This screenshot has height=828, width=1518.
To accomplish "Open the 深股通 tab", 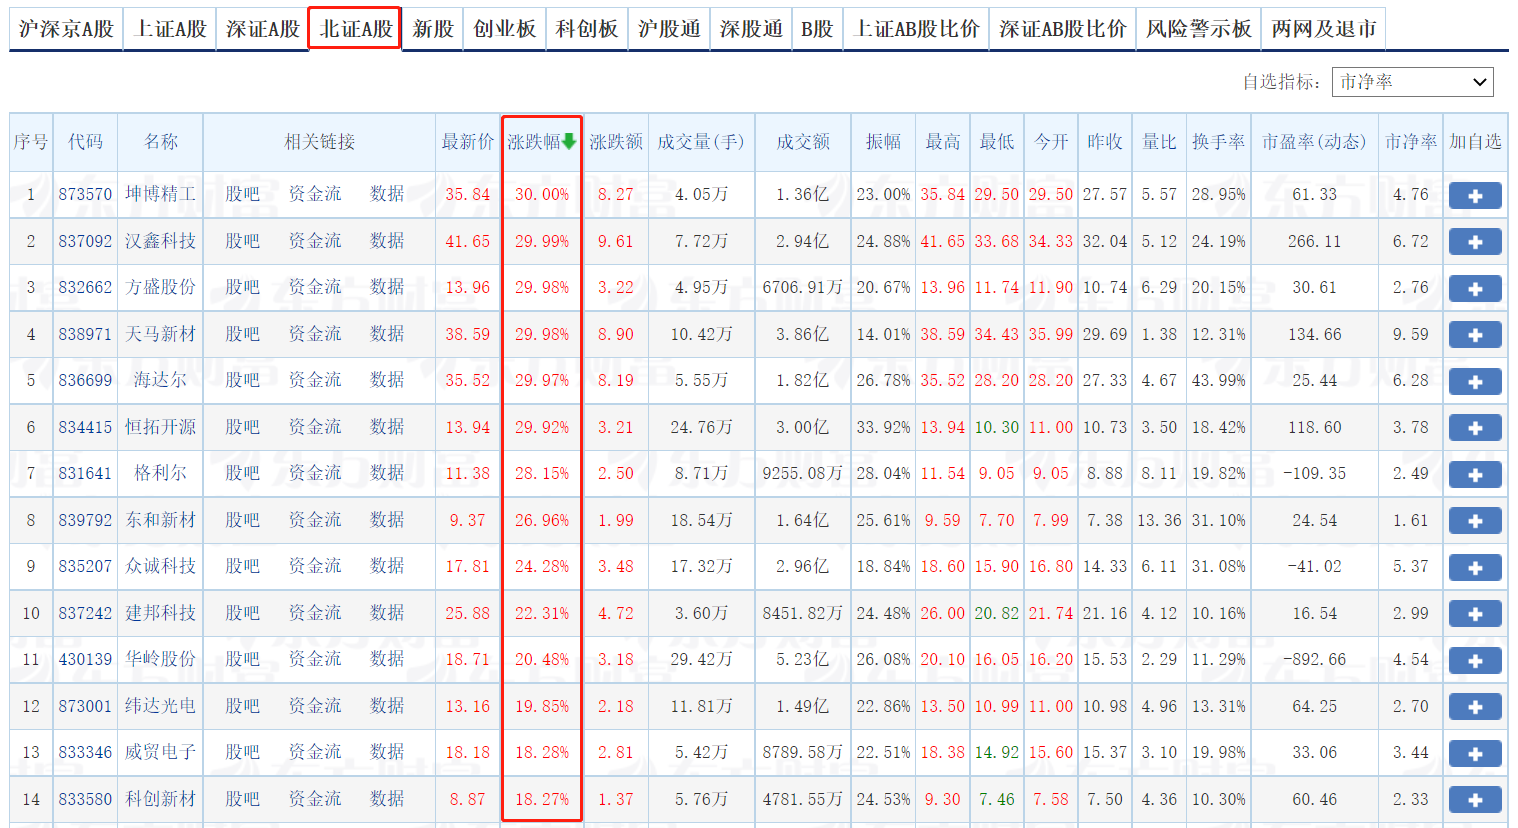I will point(751,30).
